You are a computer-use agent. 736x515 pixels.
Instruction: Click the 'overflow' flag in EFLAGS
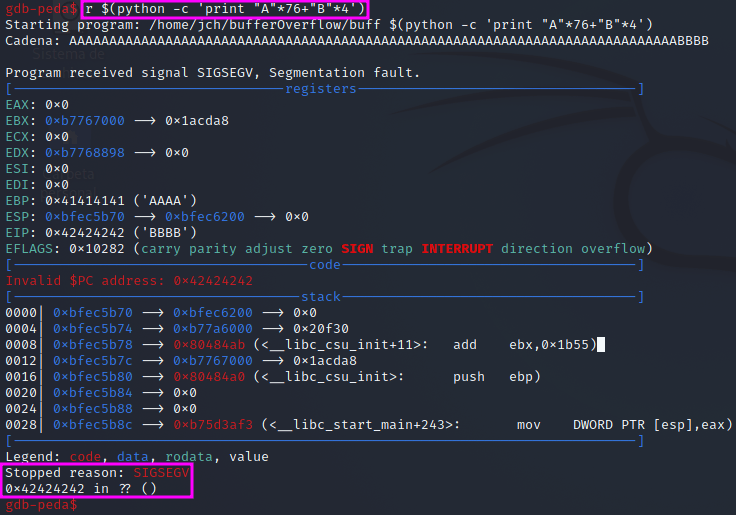[613, 249]
